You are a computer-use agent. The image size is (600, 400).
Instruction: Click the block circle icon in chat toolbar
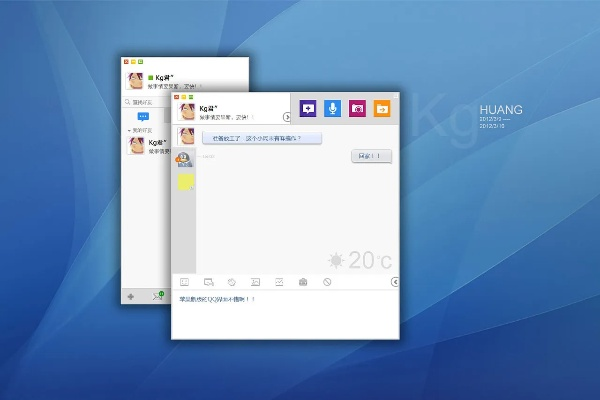pos(327,282)
